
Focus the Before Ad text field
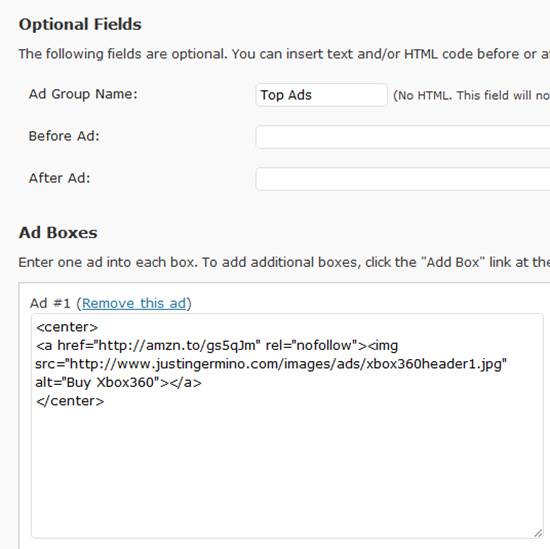(x=403, y=137)
